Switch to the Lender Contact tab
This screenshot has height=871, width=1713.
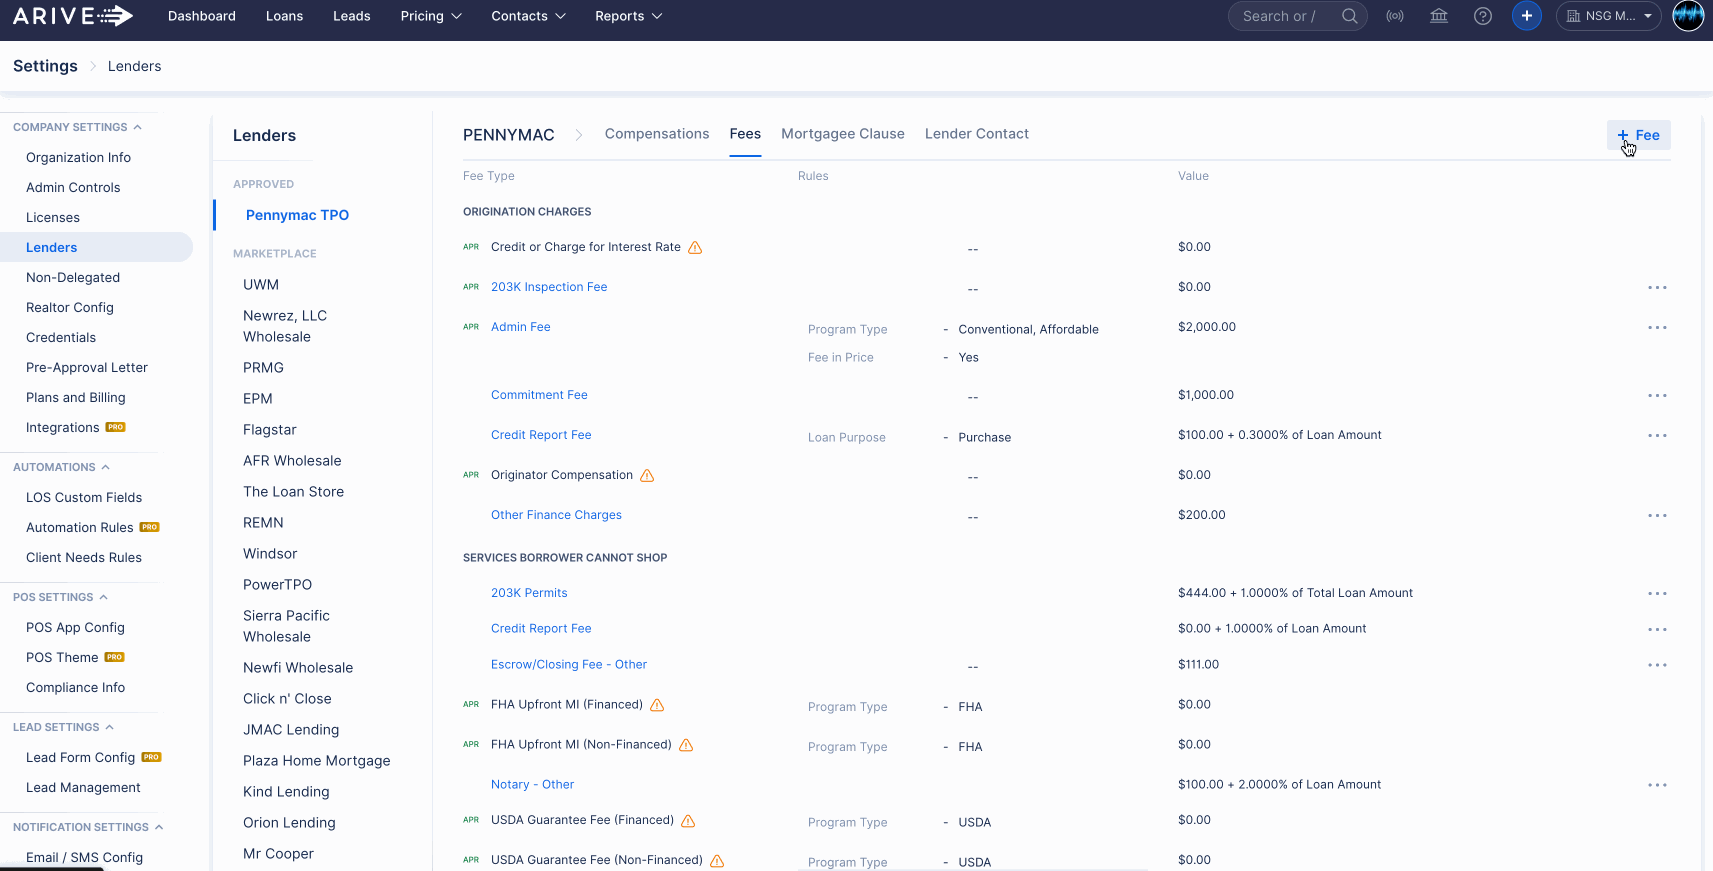pyautogui.click(x=977, y=134)
